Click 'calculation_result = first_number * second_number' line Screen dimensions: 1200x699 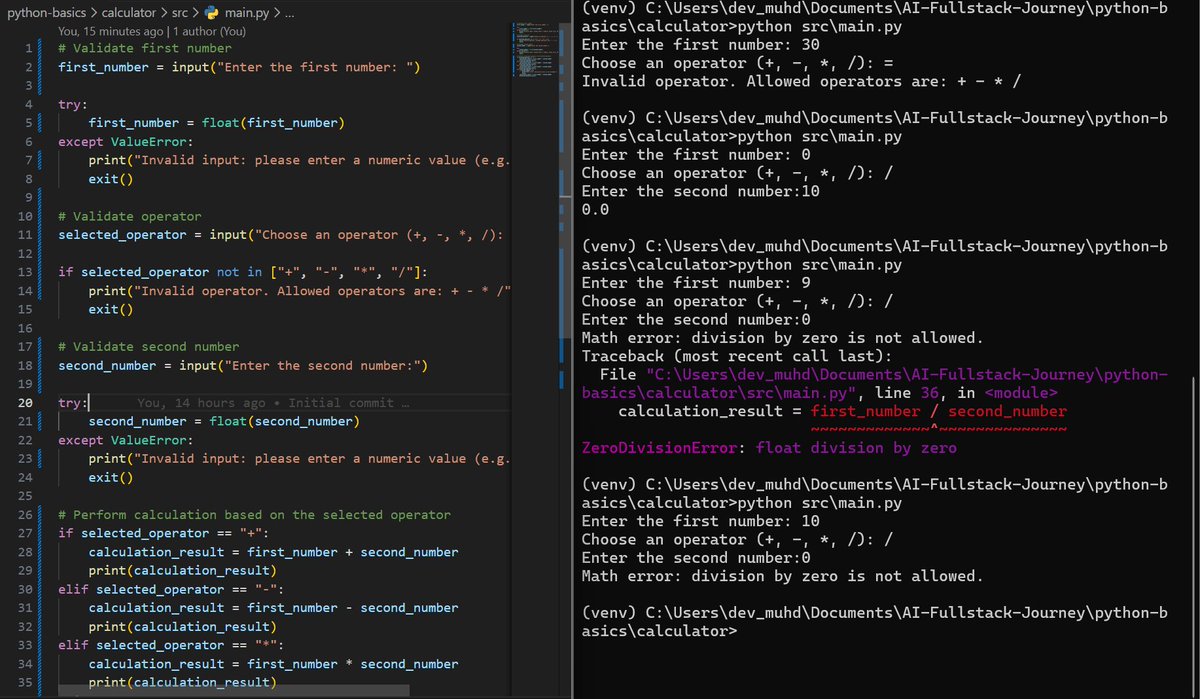click(273, 664)
